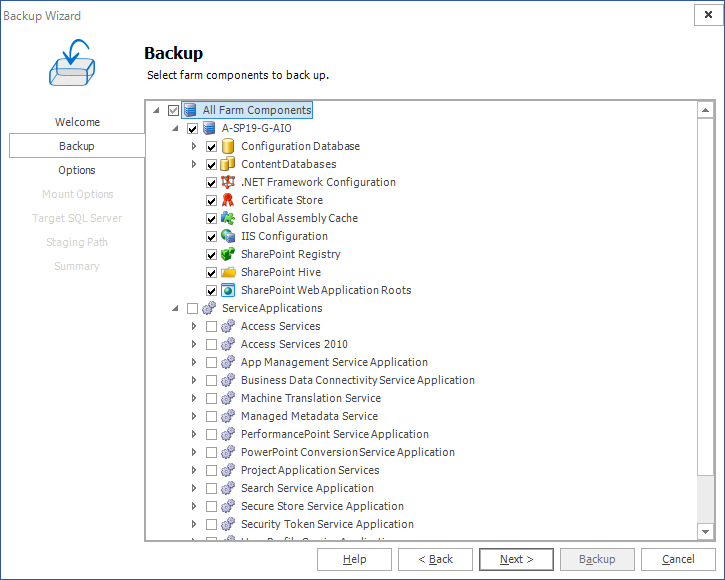
Task: Uncheck the Certificate Store checkbox
Action: (211, 201)
